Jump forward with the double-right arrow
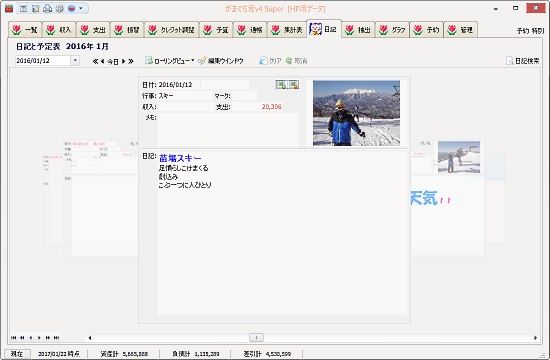 pyautogui.click(x=131, y=61)
